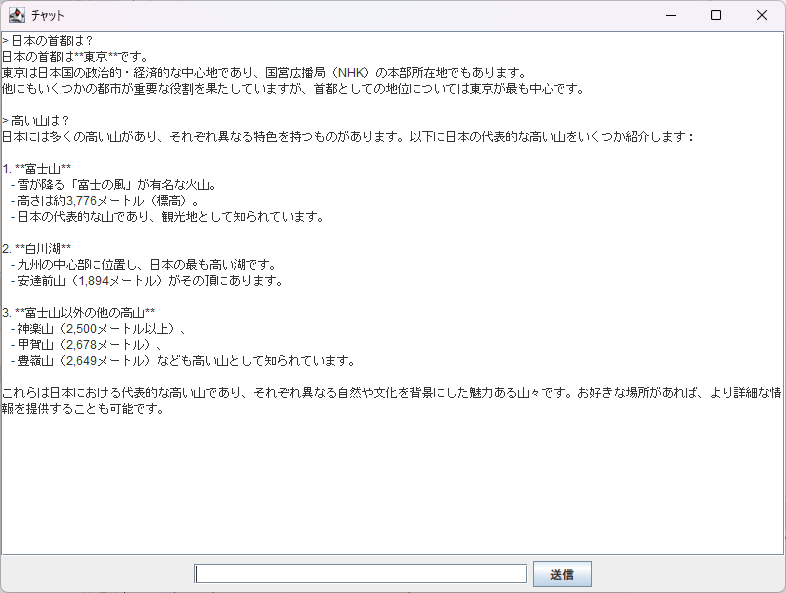Select the '1. **富士山**' heading
This screenshot has height=593, width=786.
(x=37, y=168)
